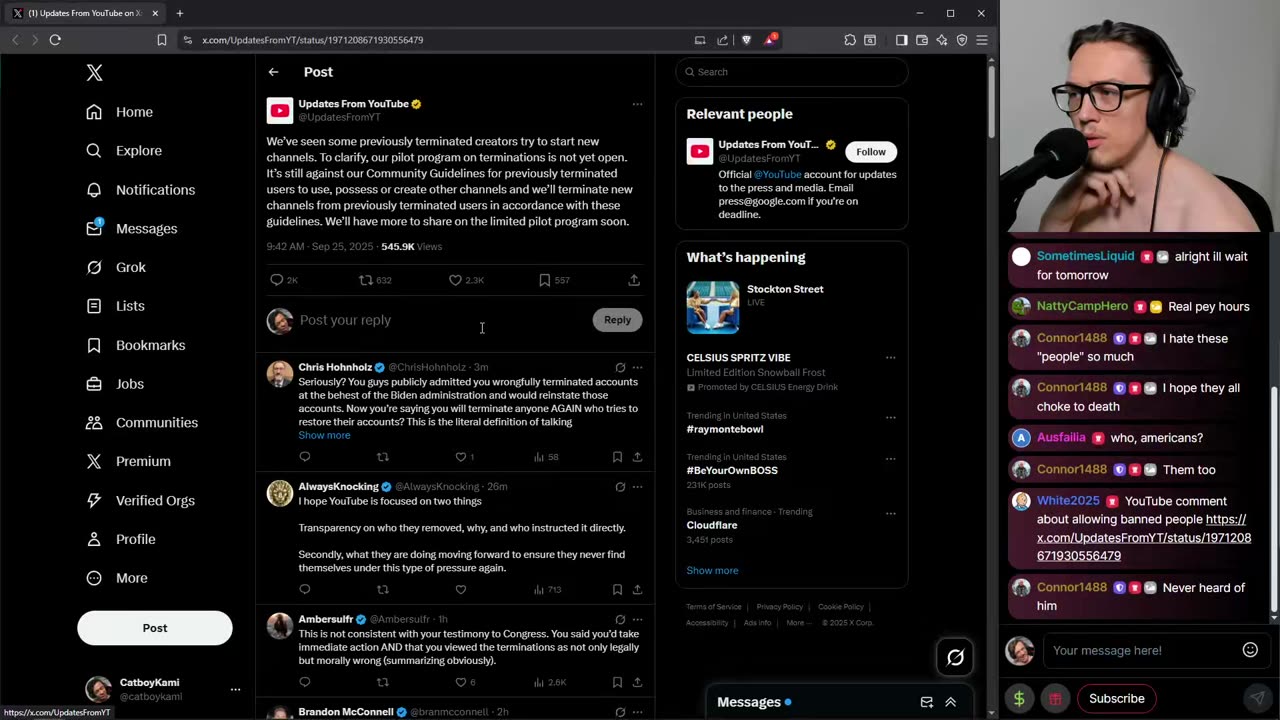The height and width of the screenshot is (720, 1280).
Task: Click Subscribe in the chat panel
Action: tap(1116, 698)
